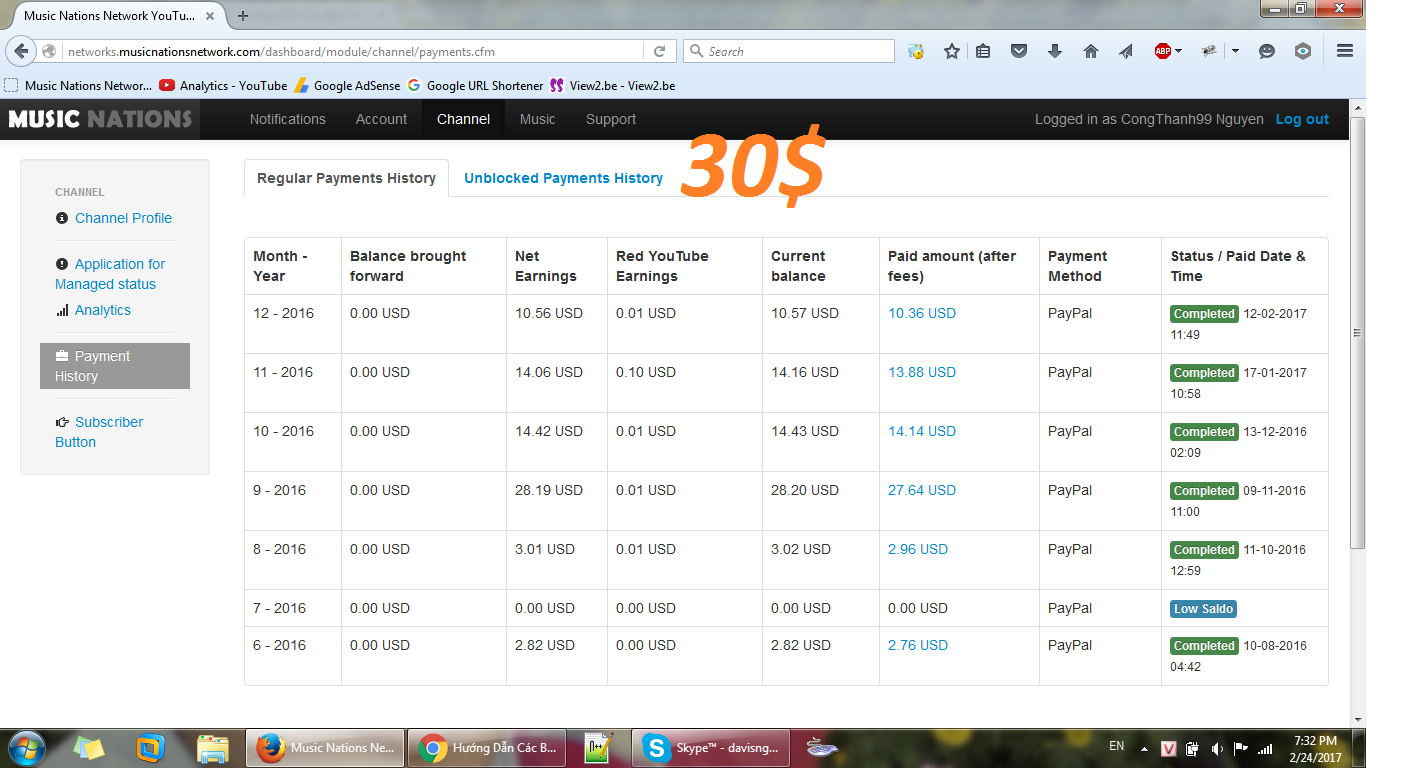Open the 2.76 USD paid amount link

tap(918, 645)
